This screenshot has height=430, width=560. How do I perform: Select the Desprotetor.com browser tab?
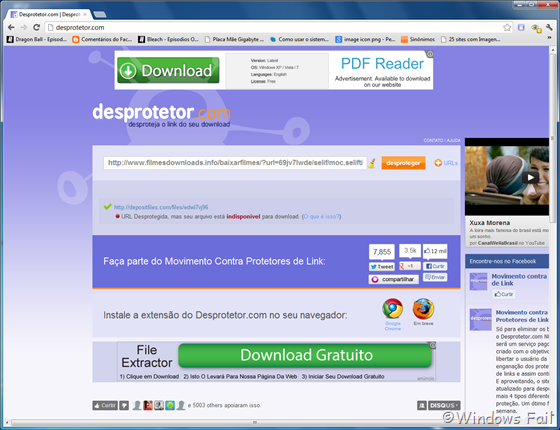(x=49, y=15)
